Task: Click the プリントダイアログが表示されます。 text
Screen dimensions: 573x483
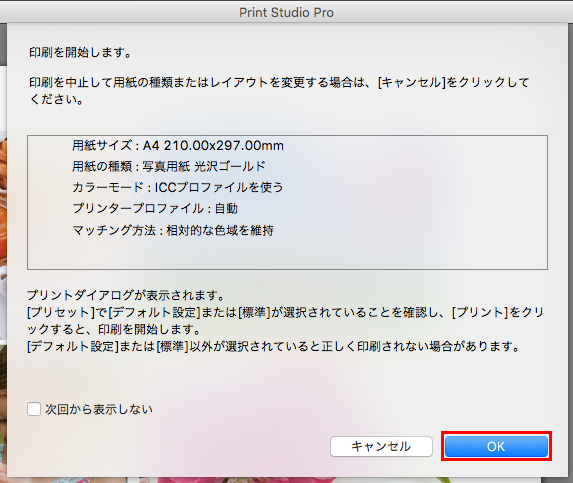Action: click(126, 295)
